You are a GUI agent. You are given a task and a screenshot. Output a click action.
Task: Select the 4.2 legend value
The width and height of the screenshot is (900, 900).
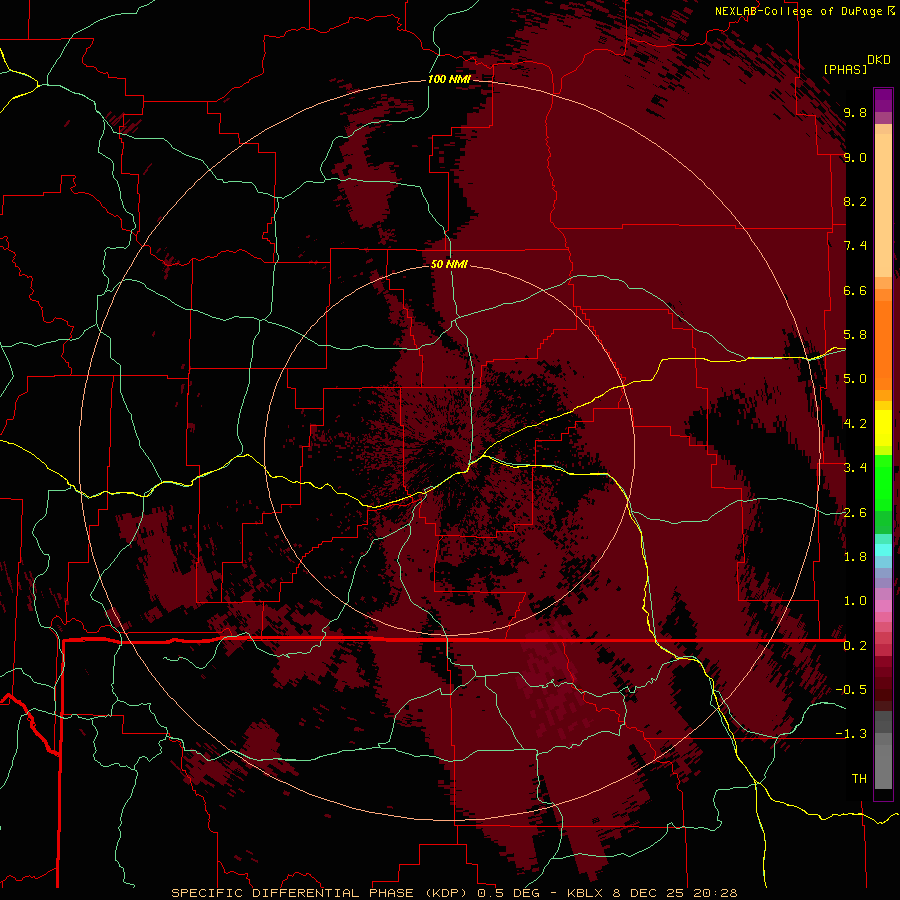(x=855, y=424)
